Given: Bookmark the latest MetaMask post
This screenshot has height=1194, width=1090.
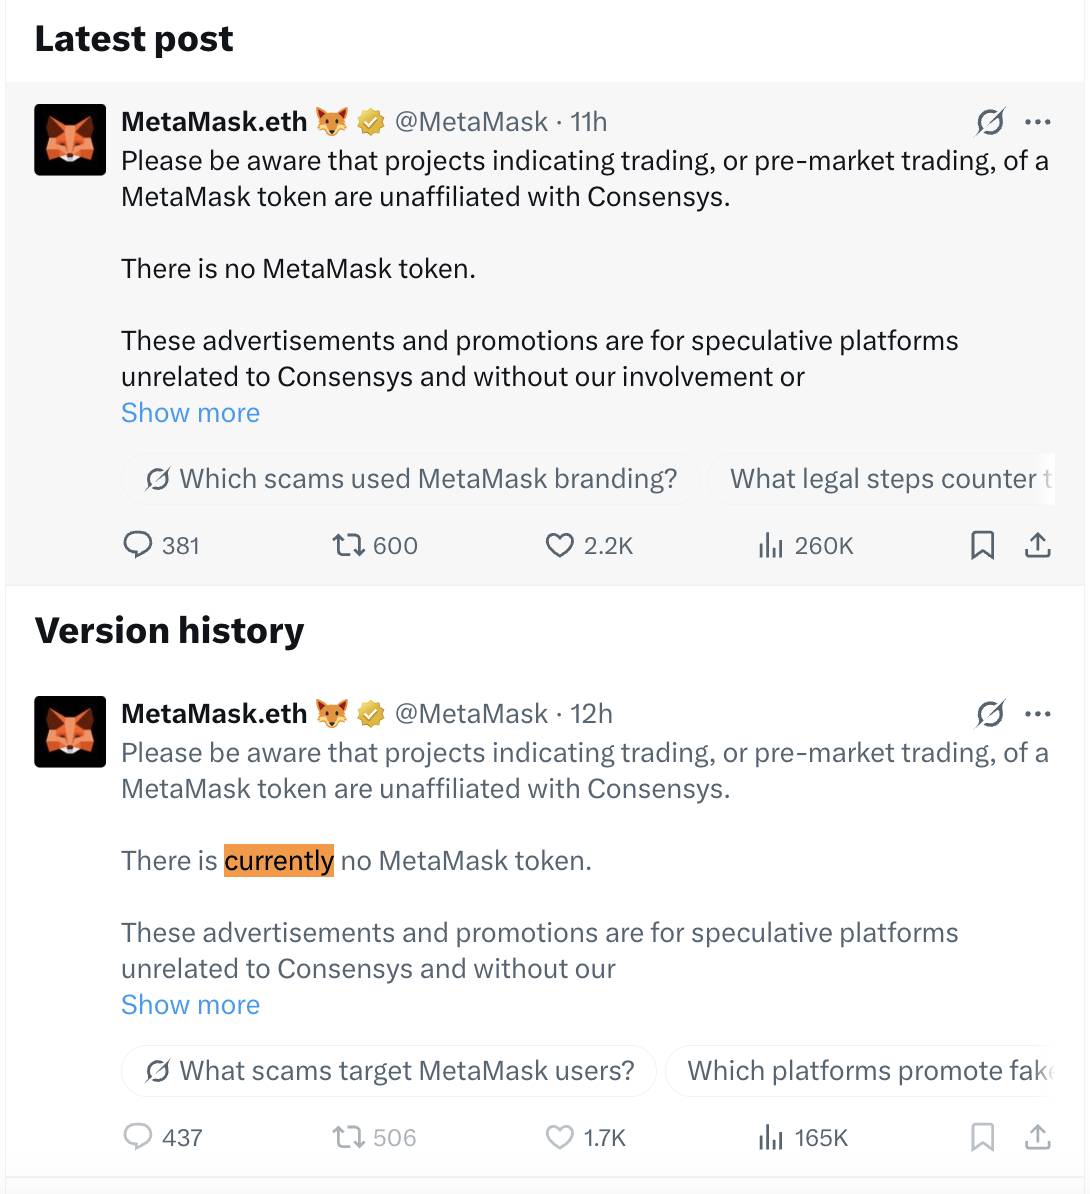Looking at the screenshot, I should pyautogui.click(x=982, y=545).
